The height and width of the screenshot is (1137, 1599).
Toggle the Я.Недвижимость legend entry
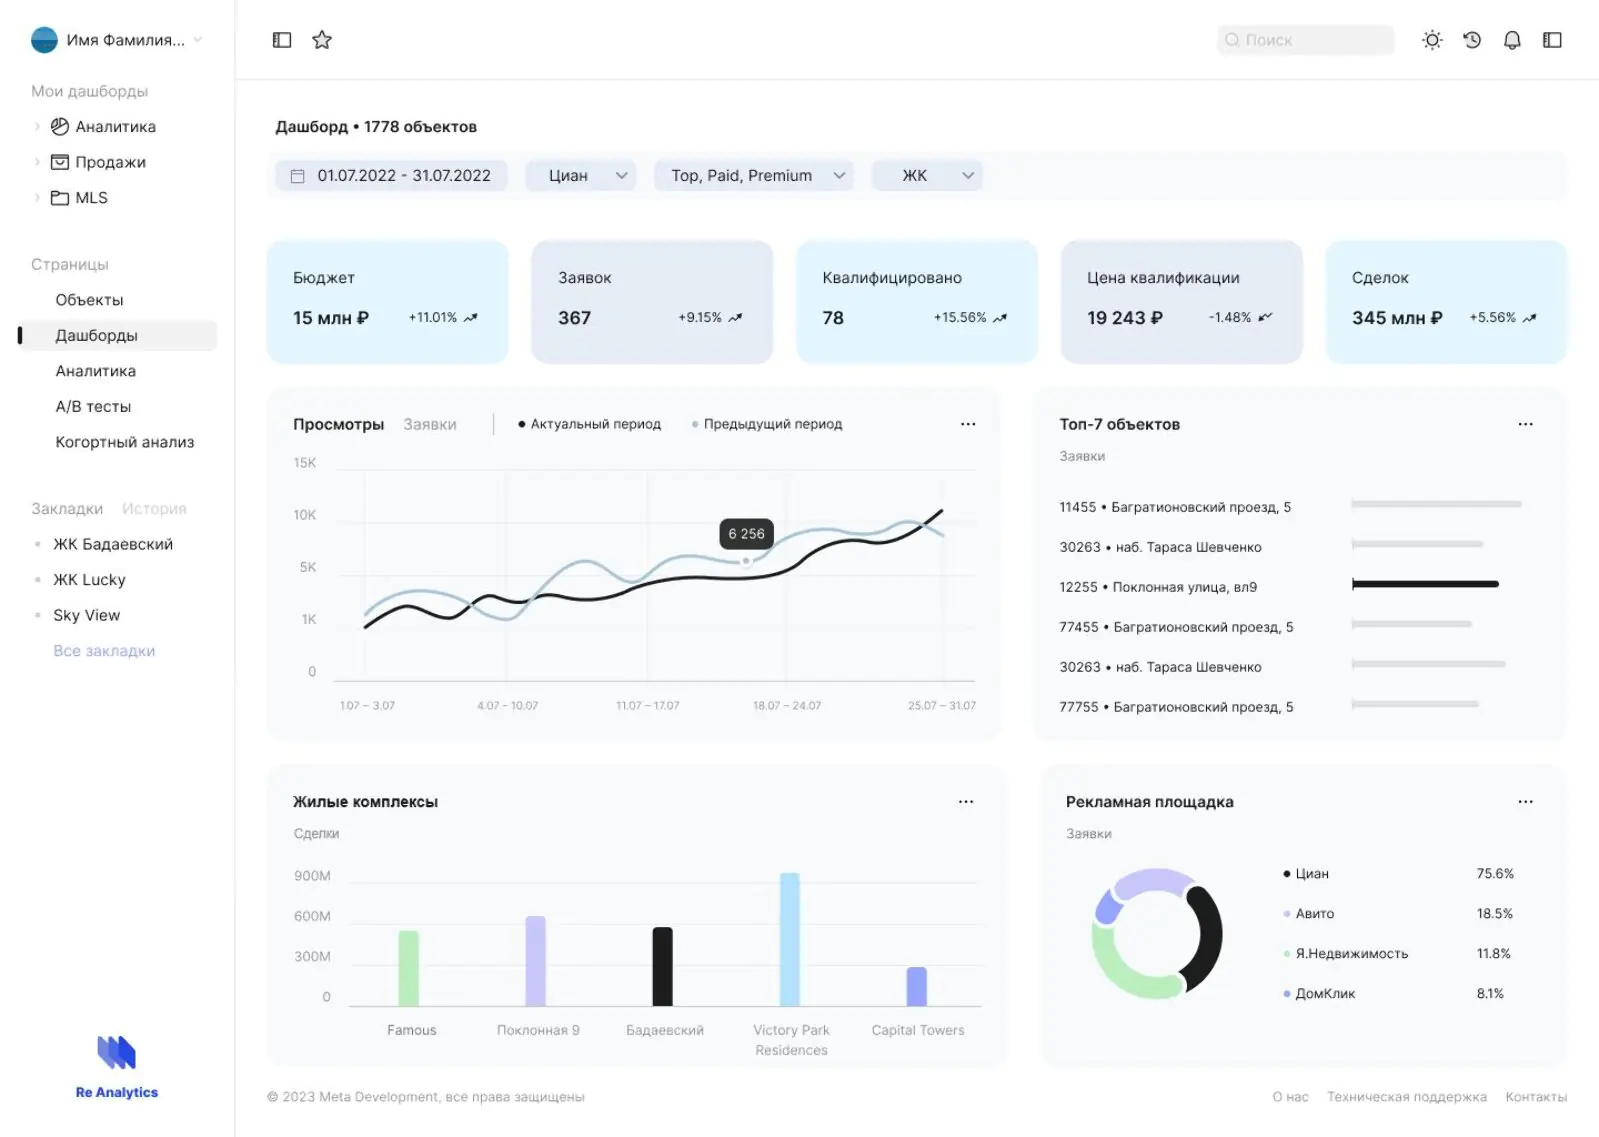coord(1346,954)
